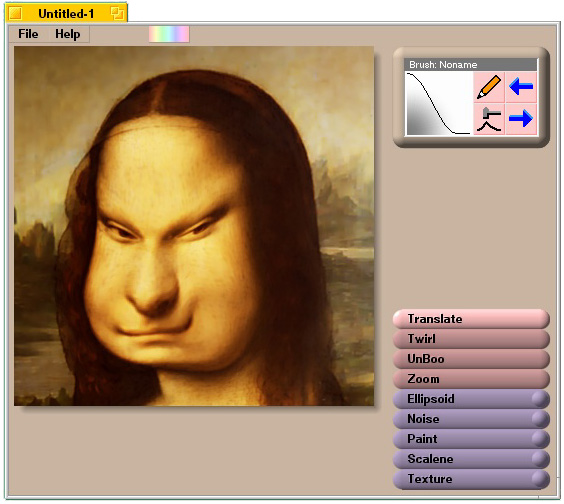Expand the Noise option knob
Viewport: 564px width, 504px height.
(x=540, y=419)
